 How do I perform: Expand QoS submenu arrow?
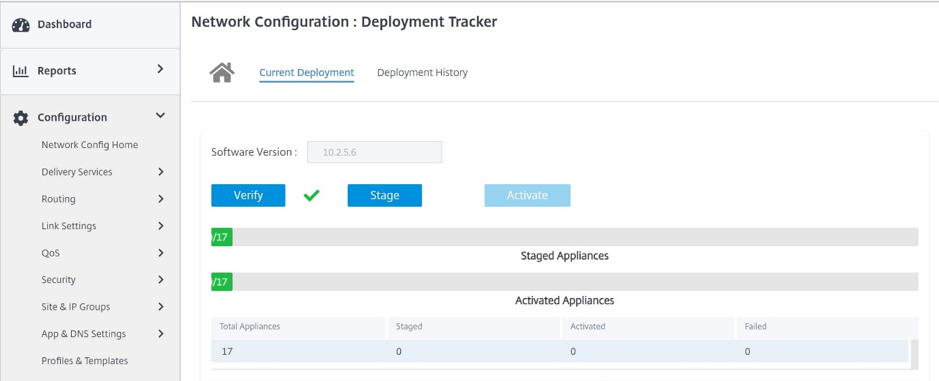pos(160,253)
